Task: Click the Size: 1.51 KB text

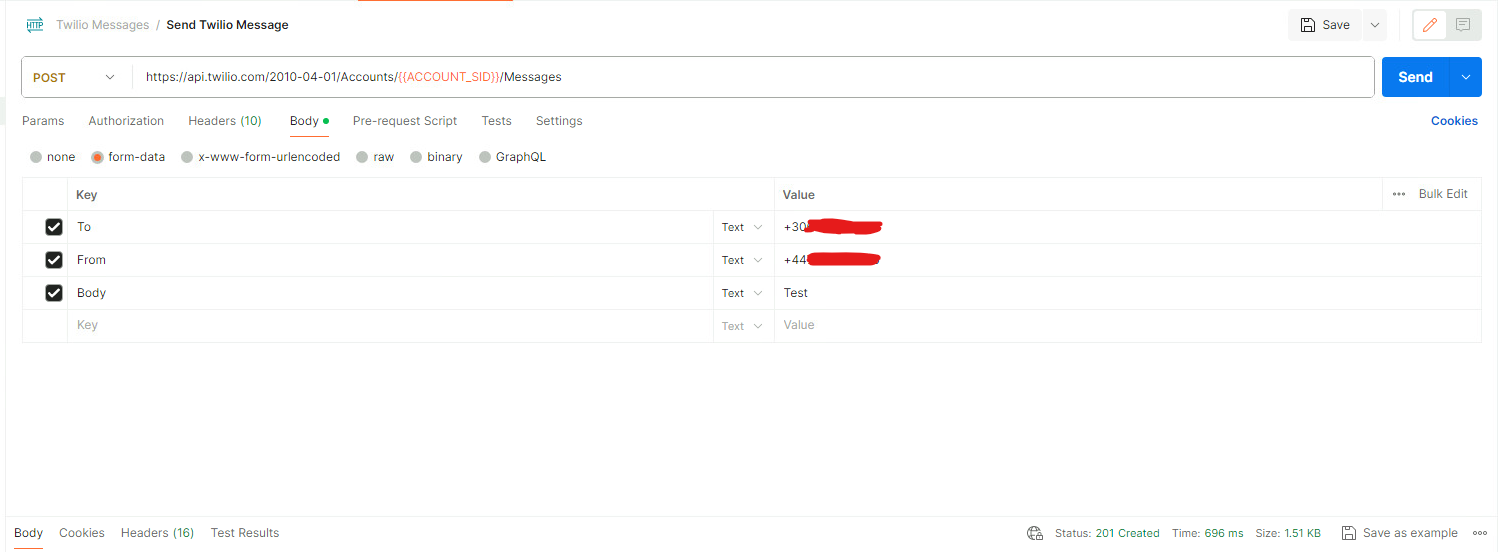Action: click(x=1288, y=533)
